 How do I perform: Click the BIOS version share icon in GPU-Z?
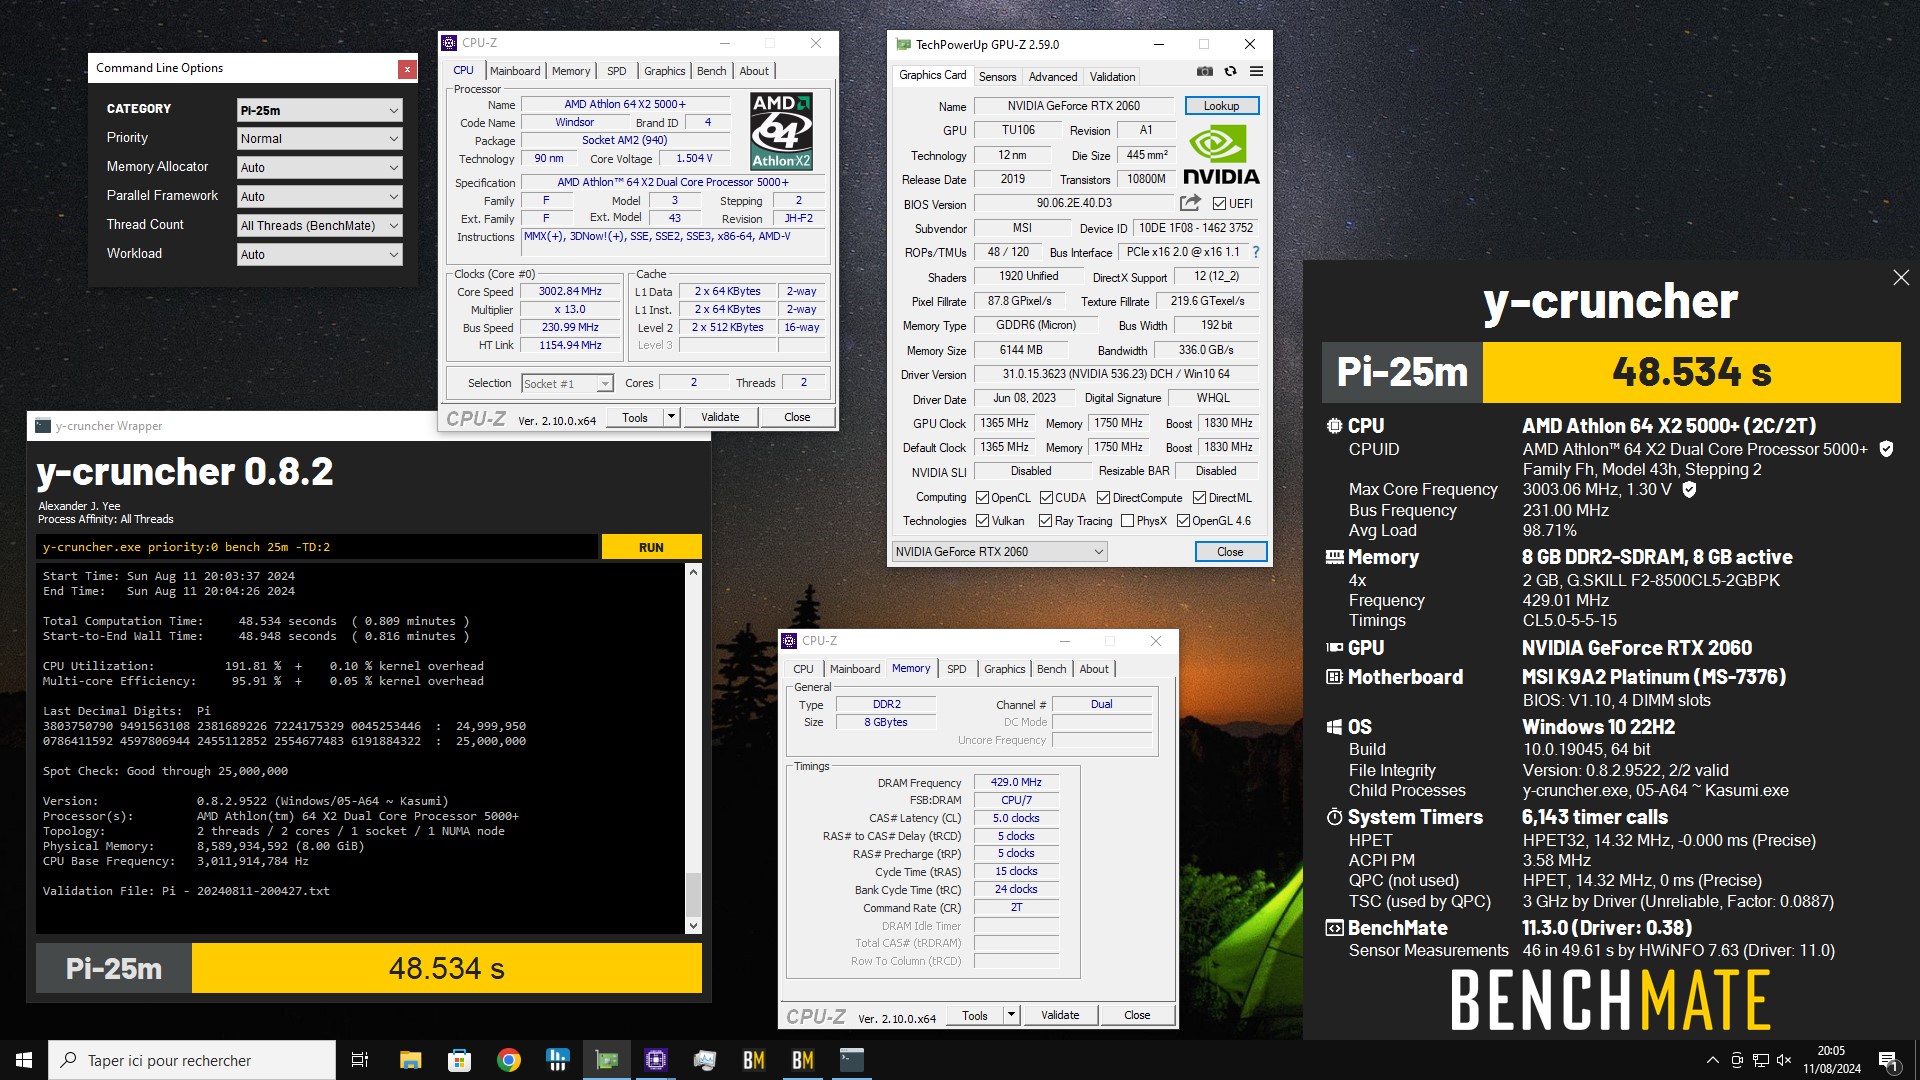[x=1190, y=203]
